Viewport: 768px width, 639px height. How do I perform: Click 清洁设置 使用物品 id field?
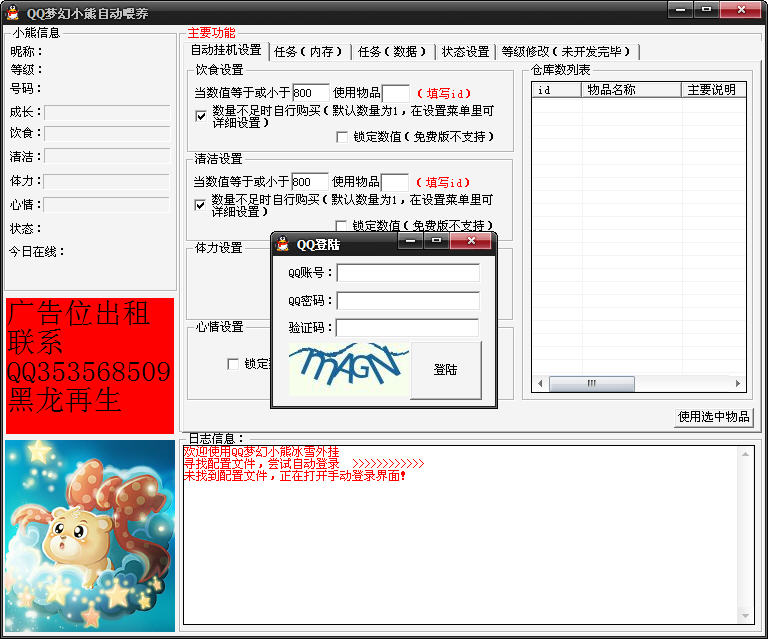click(394, 182)
